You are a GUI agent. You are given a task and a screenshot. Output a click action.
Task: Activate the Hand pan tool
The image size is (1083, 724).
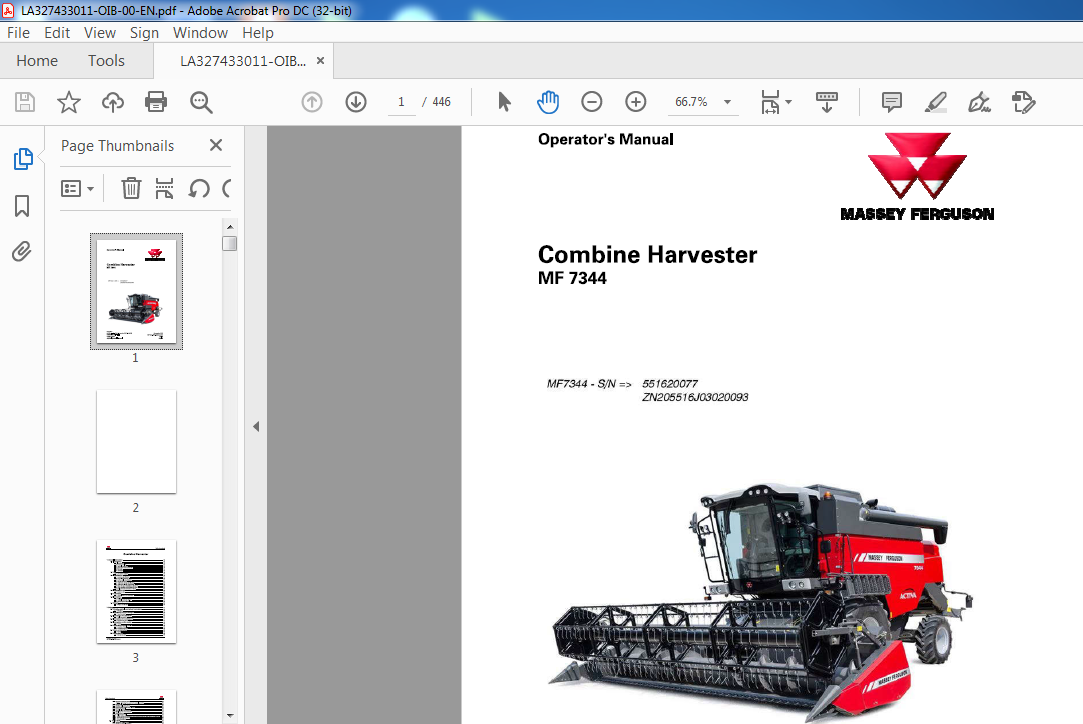point(548,102)
